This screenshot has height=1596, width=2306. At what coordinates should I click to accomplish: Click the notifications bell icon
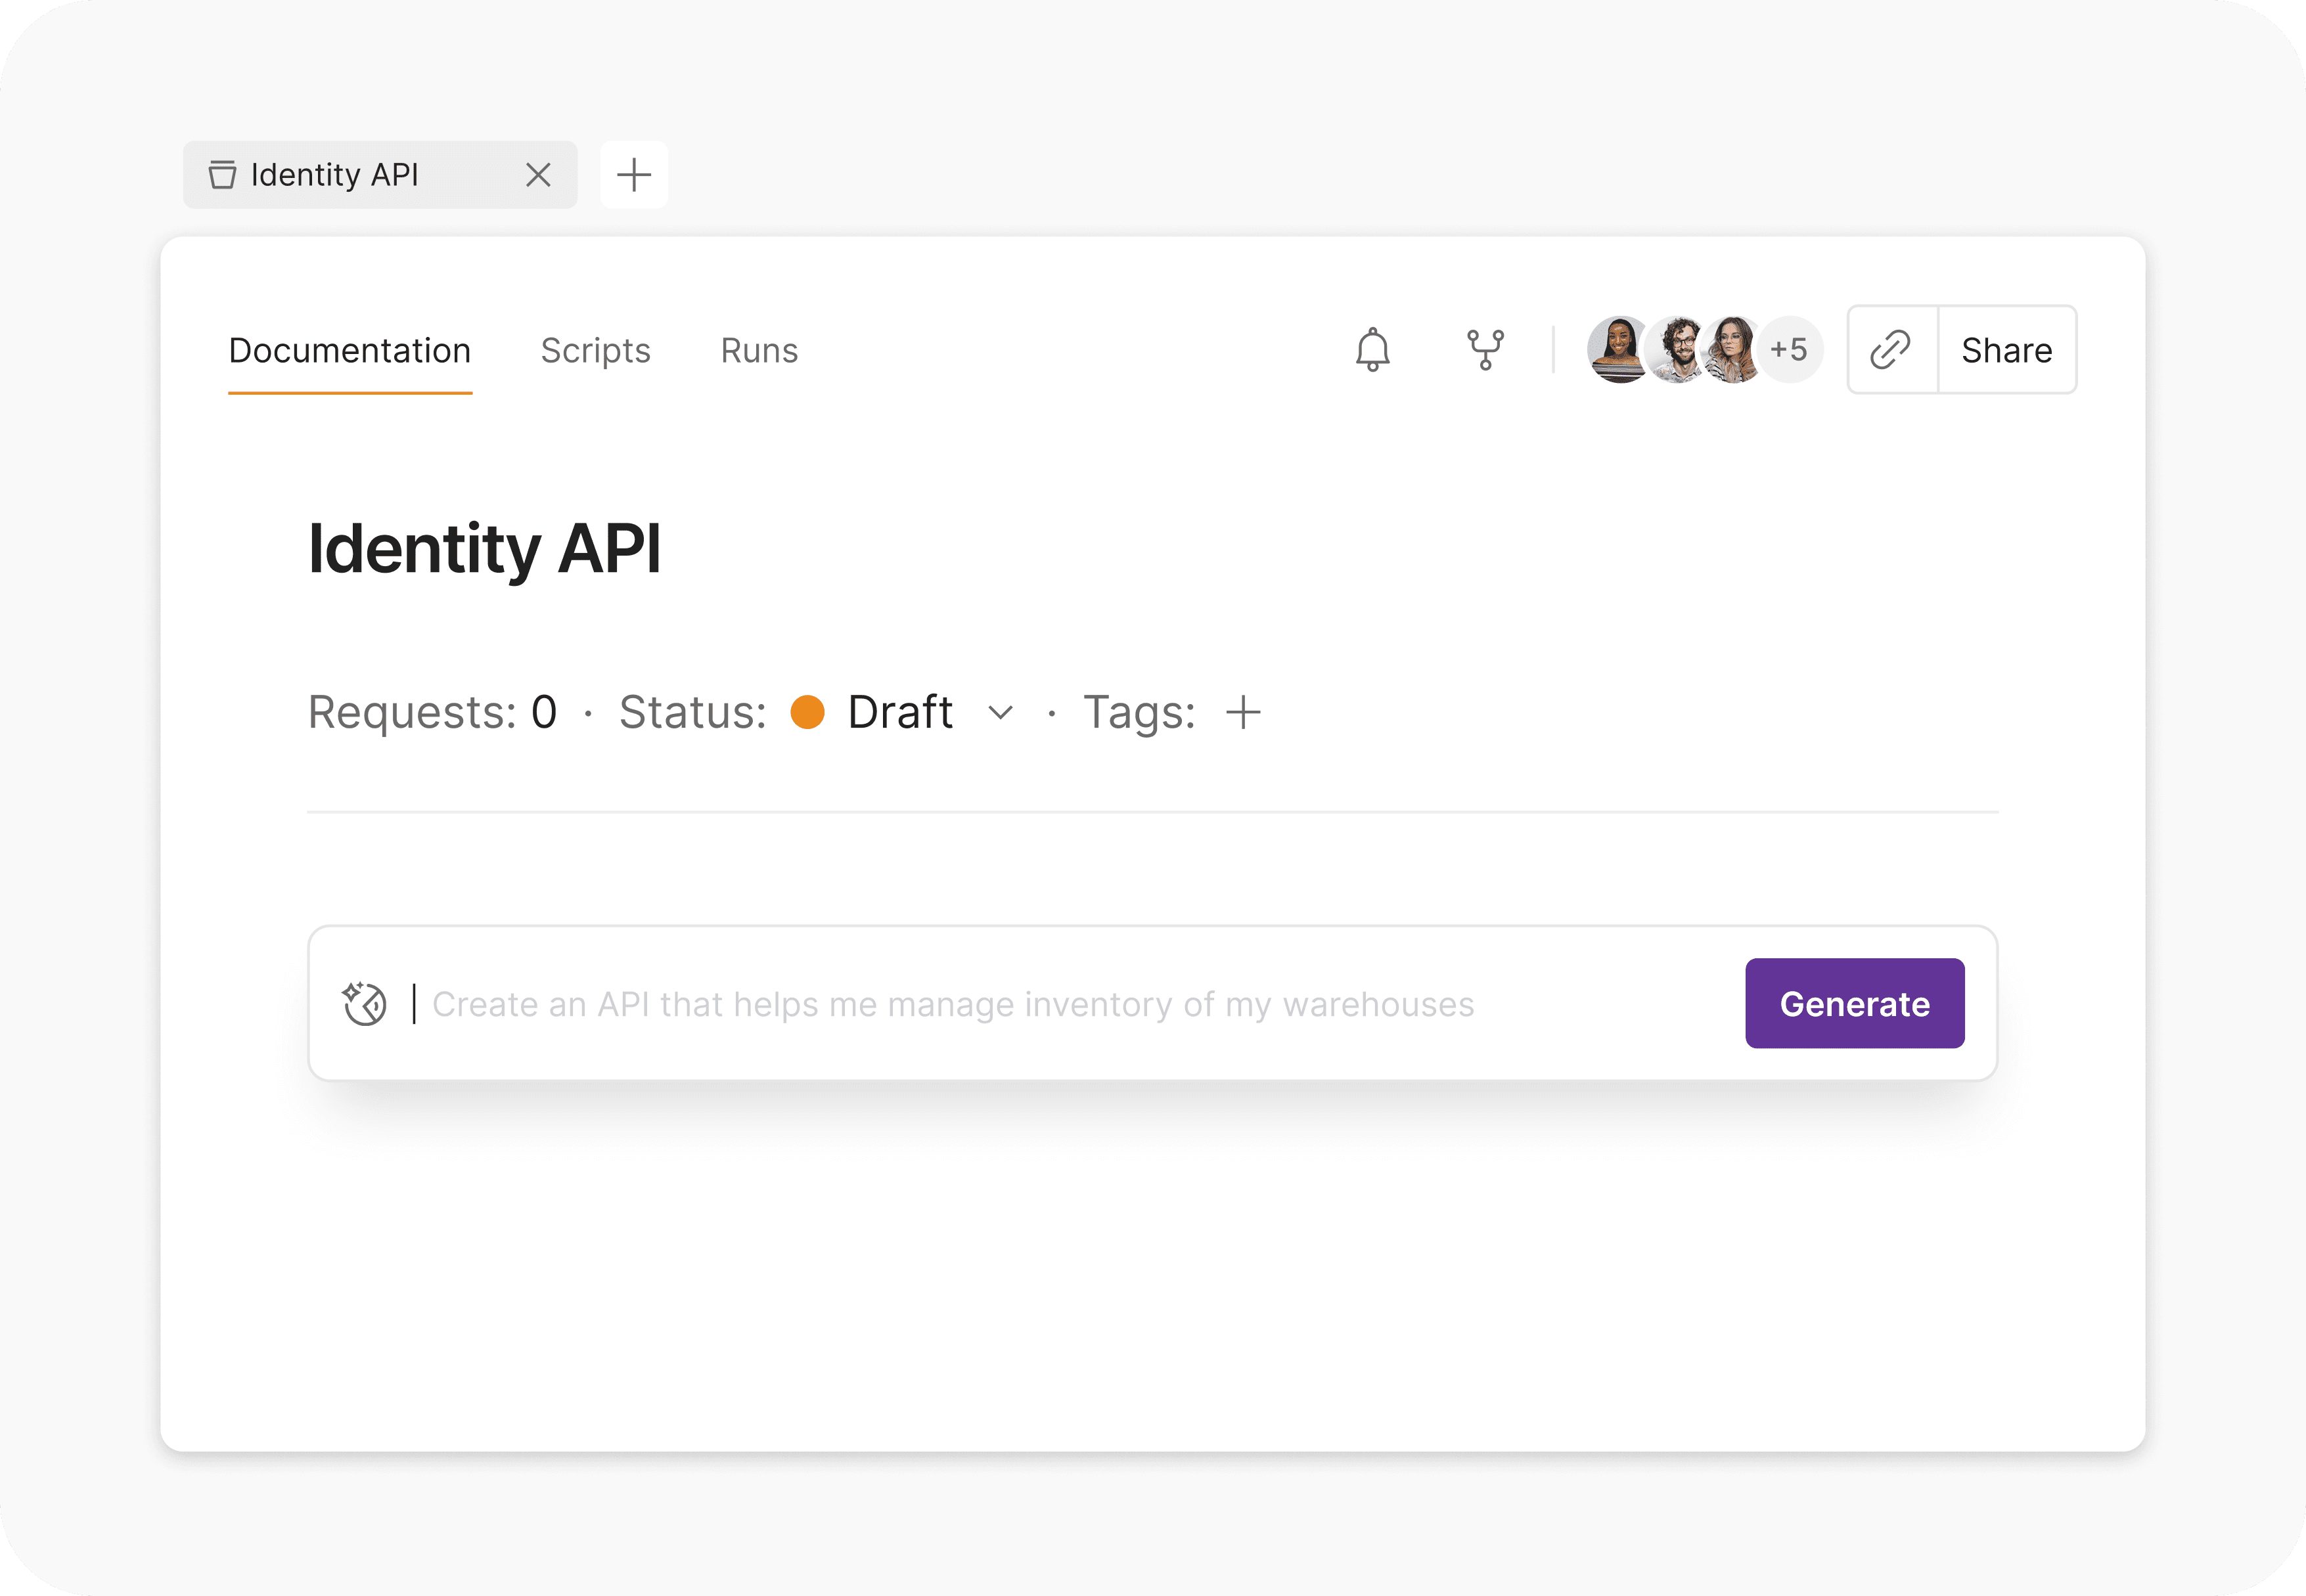tap(1372, 350)
